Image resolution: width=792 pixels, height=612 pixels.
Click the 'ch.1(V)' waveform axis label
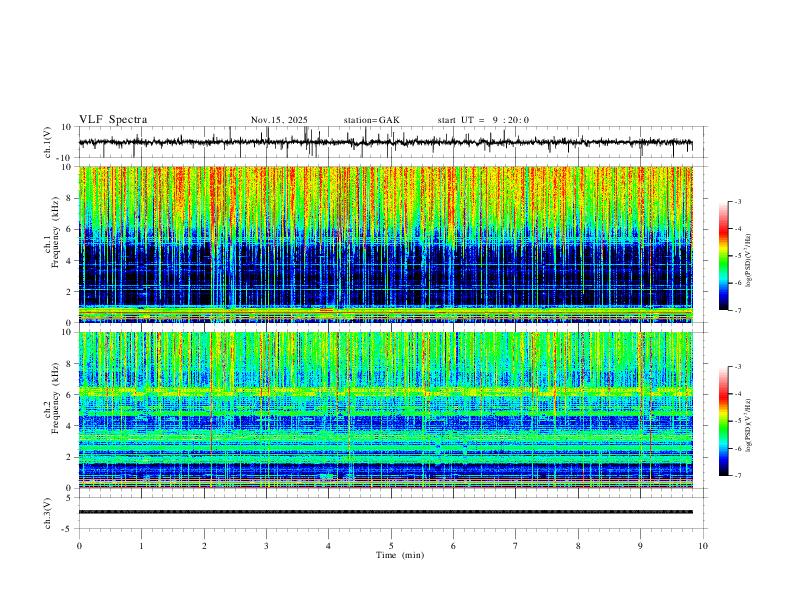pyautogui.click(x=48, y=142)
